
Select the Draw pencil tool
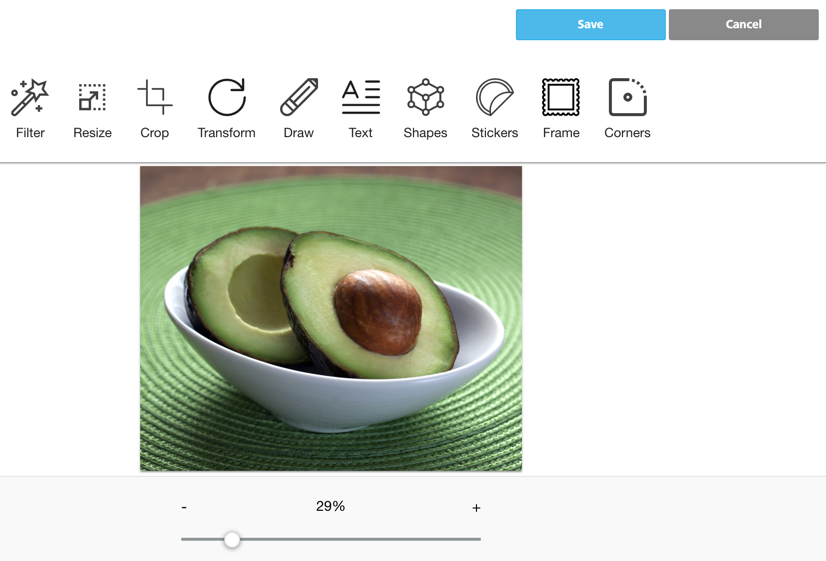click(299, 97)
